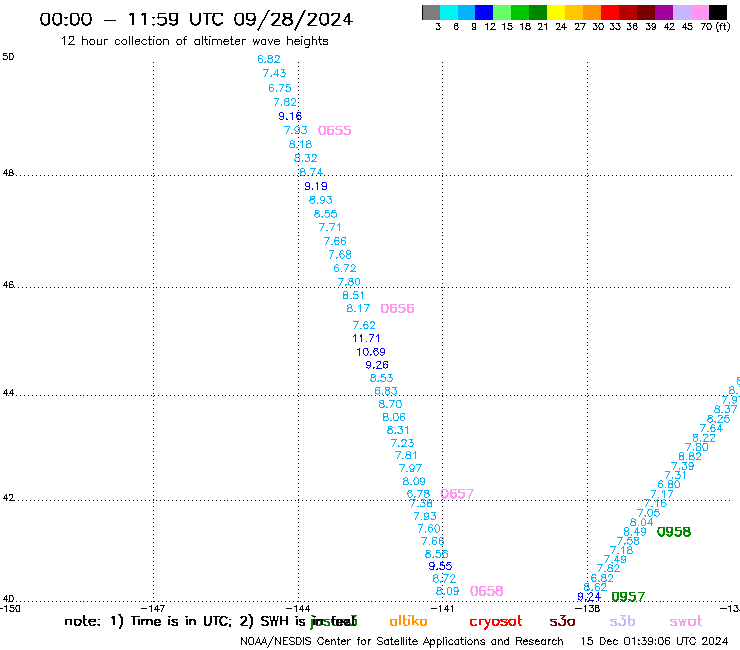Click the wave height value 7.43
Image resolution: width=740 pixels, height=650 pixels.
[274, 73]
